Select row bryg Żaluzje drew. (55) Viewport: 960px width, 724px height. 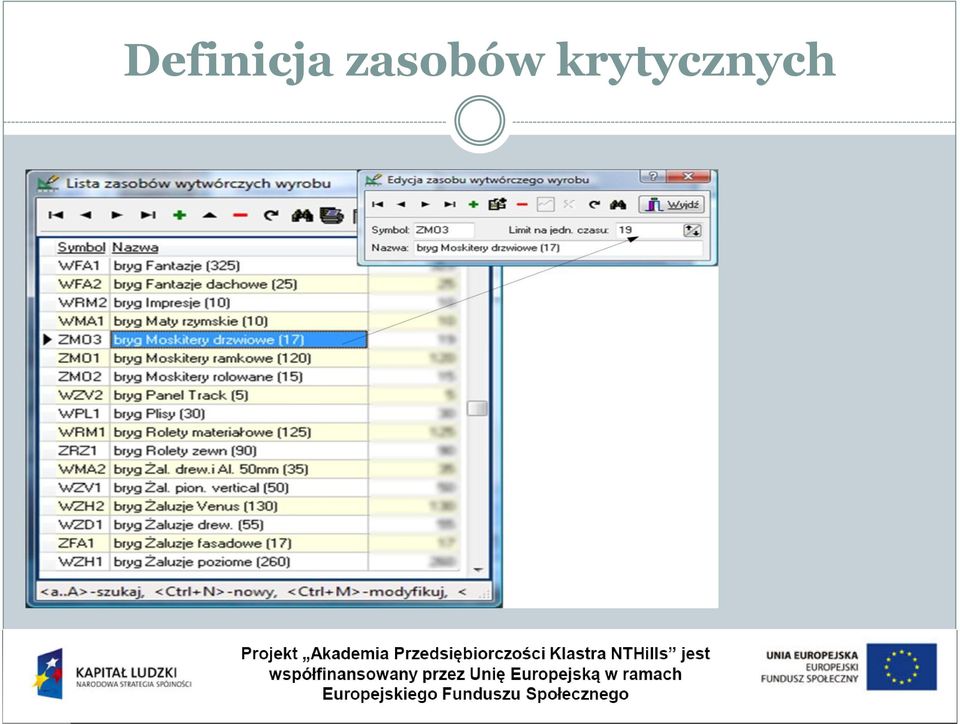(x=249, y=524)
